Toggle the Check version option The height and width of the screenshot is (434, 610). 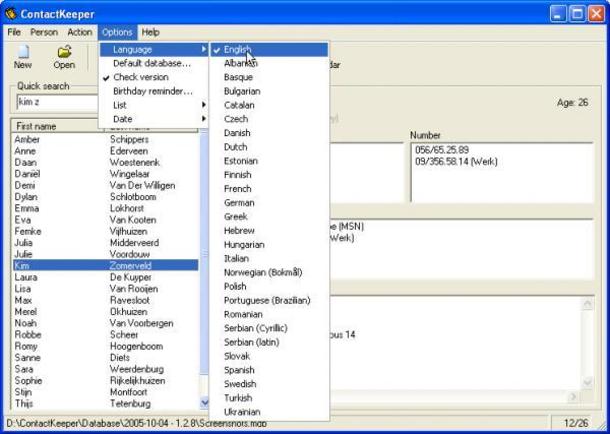(153, 77)
